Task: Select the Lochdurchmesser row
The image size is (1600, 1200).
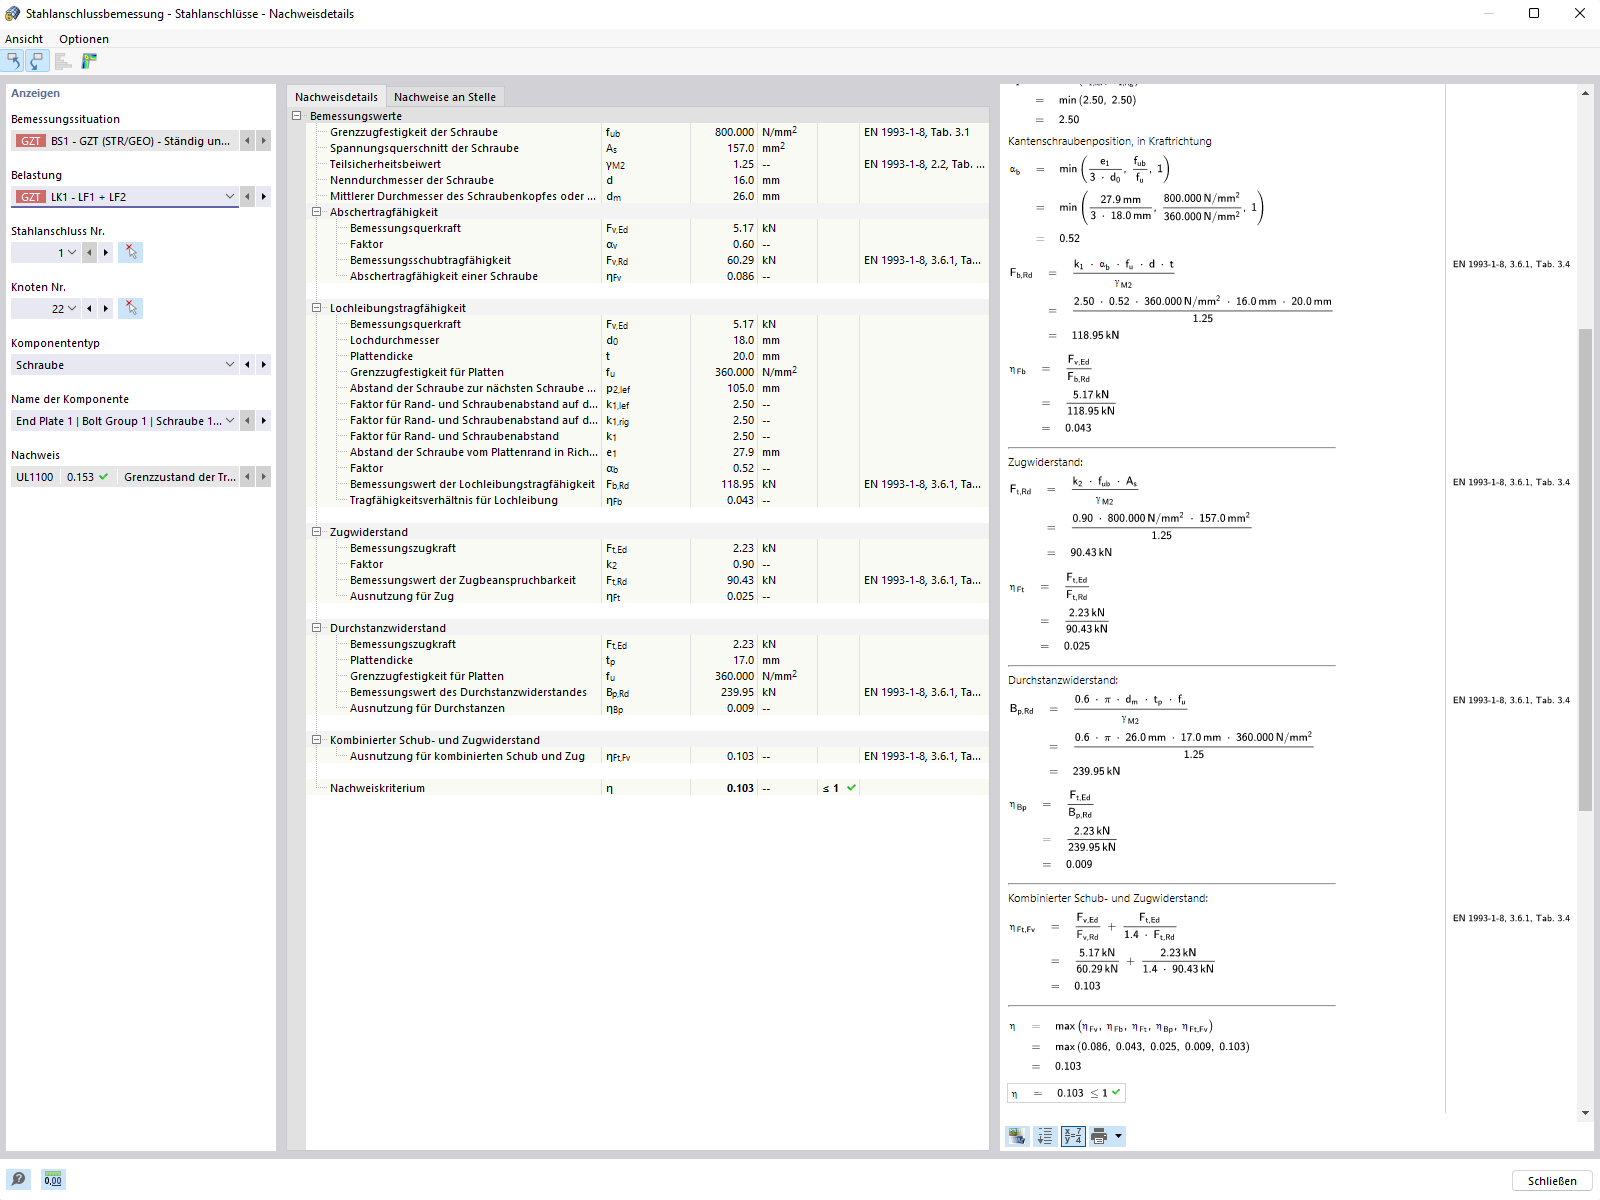Action: (x=648, y=340)
